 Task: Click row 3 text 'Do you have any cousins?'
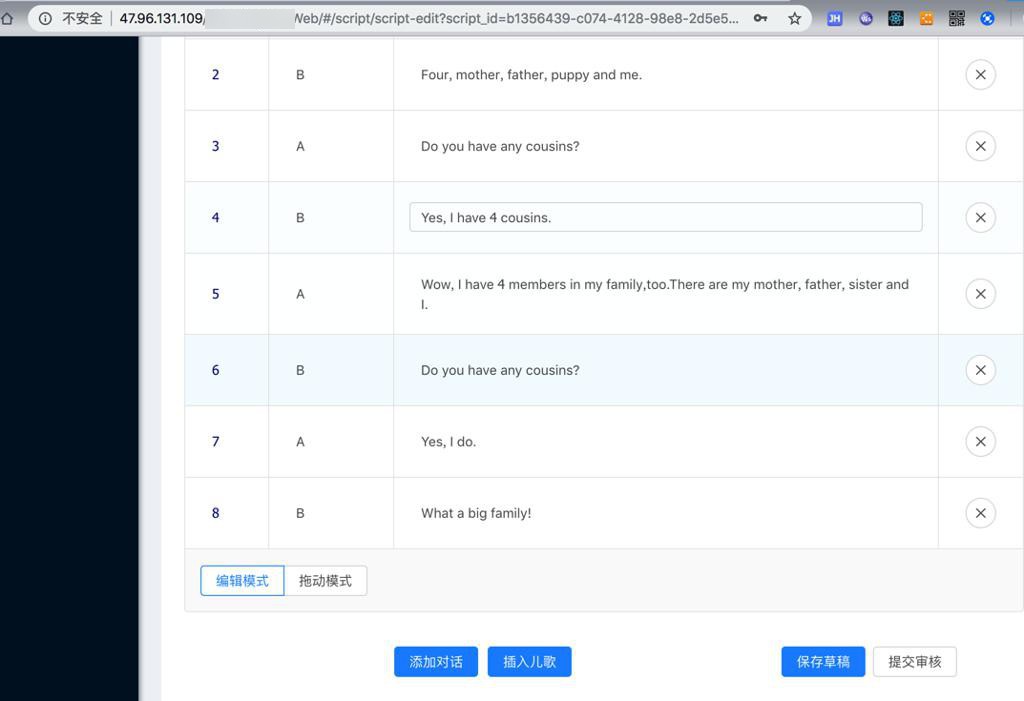(500, 146)
